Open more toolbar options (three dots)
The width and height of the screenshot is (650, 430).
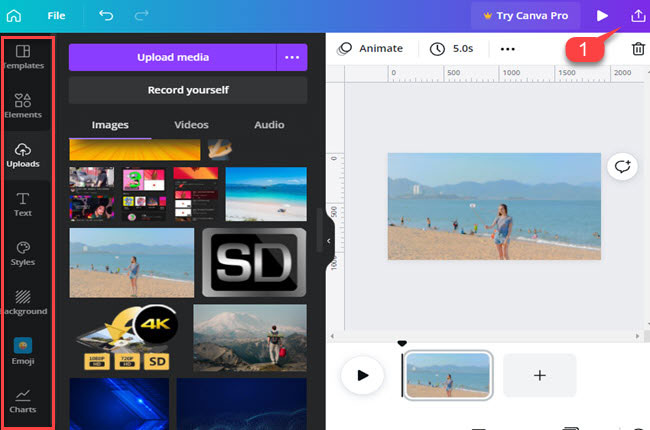(x=507, y=49)
